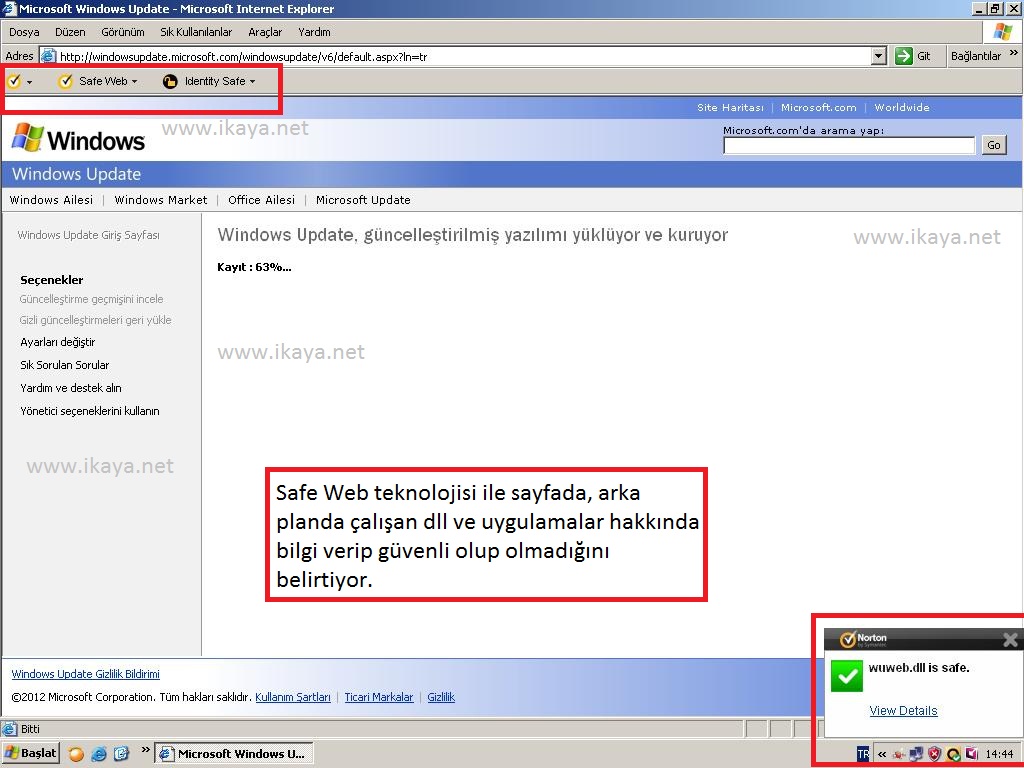Viewport: 1024px width, 768px height.
Task: Open the Windows Market navigation item
Action: pyautogui.click(x=161, y=200)
